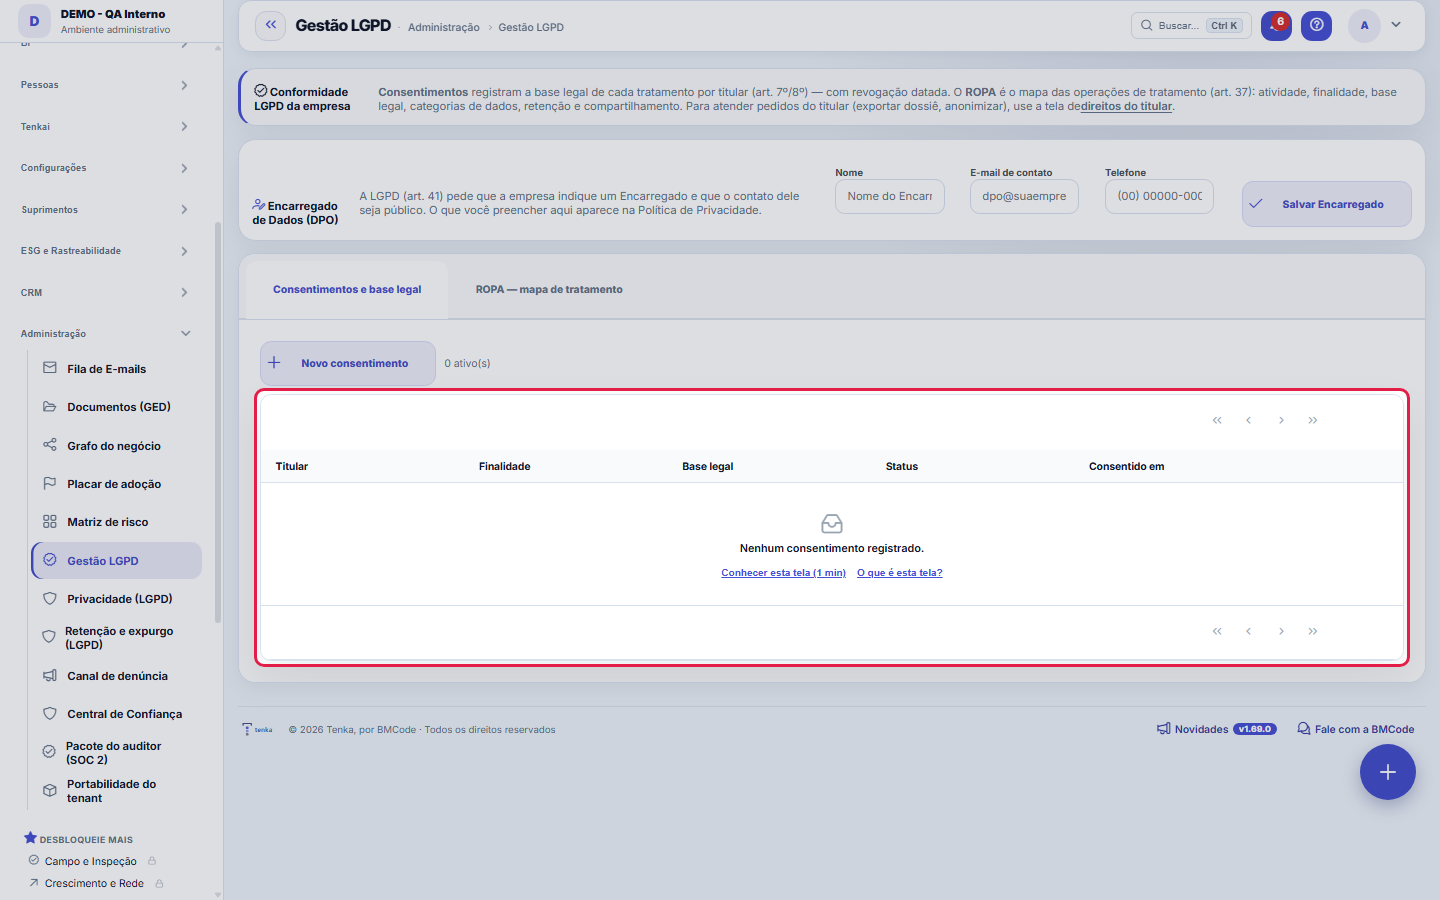Open the account dropdown chevron

pyautogui.click(x=1396, y=25)
